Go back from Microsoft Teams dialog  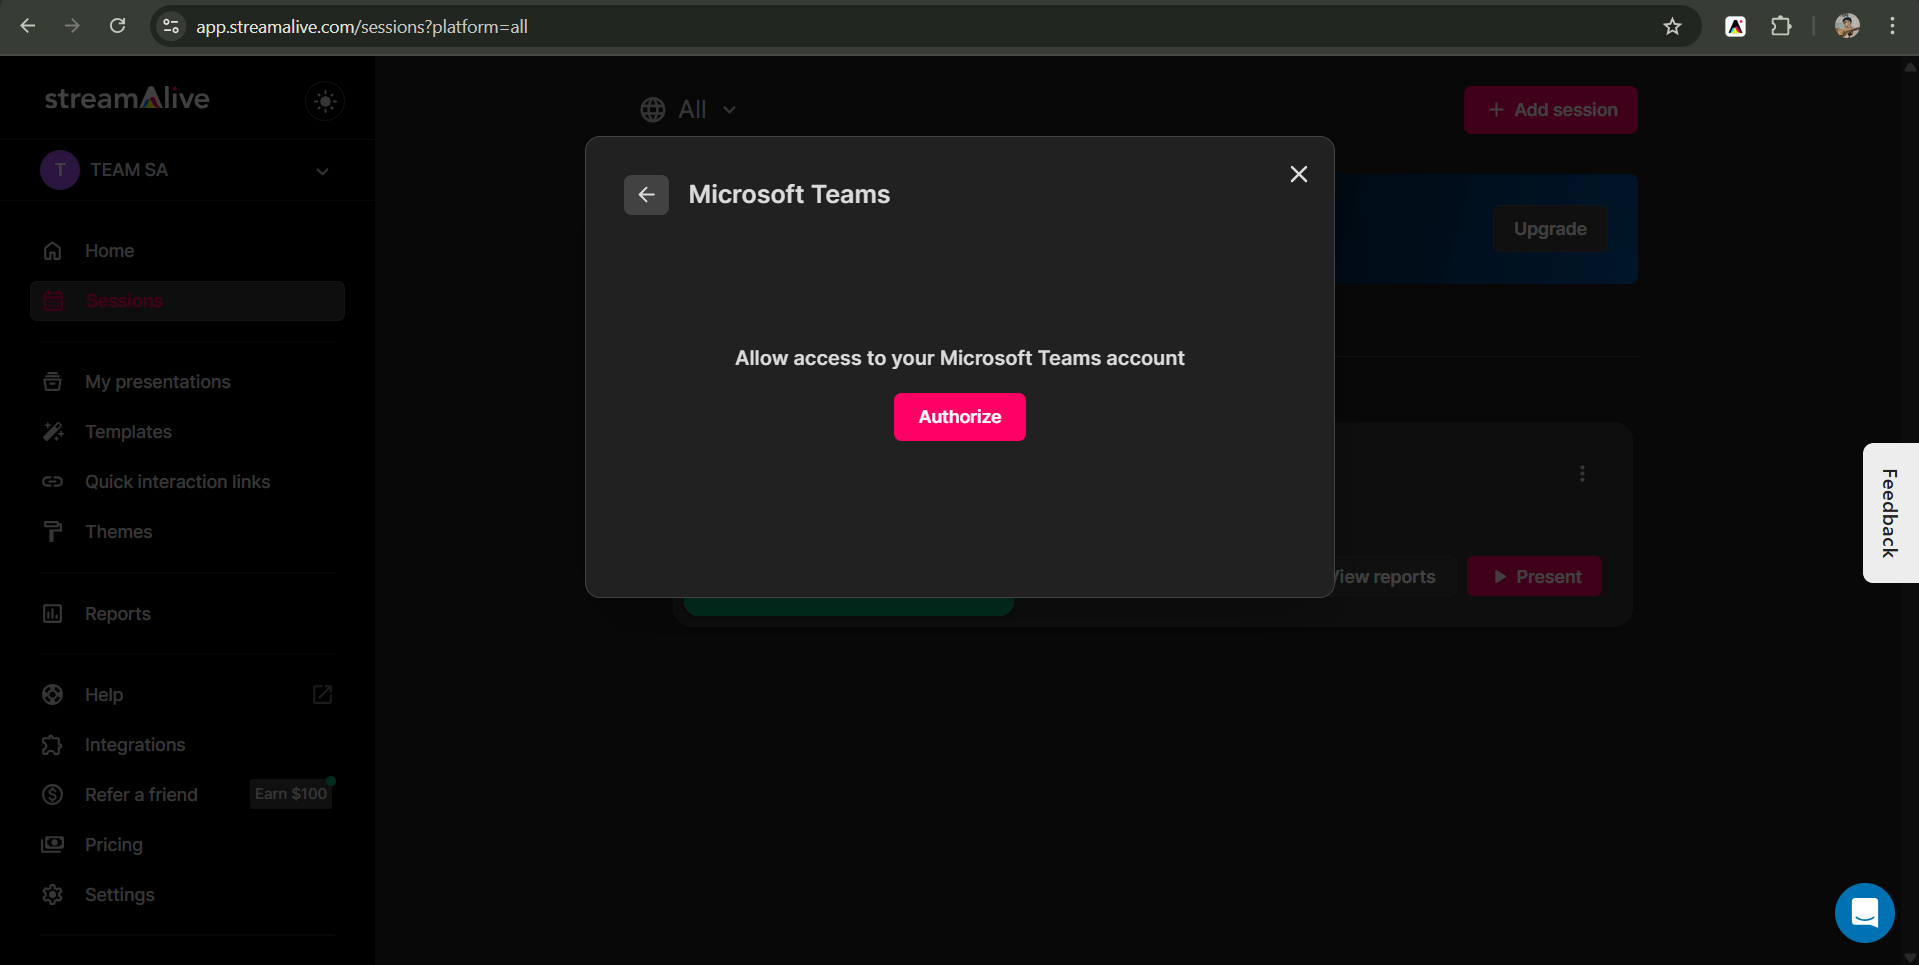(646, 195)
